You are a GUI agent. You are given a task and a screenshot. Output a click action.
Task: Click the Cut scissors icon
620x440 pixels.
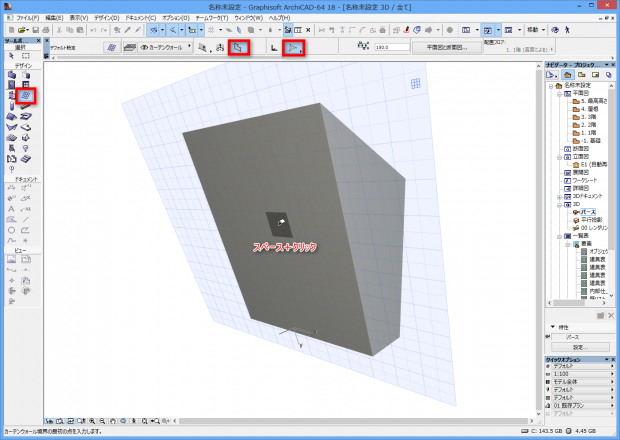pos(59,30)
